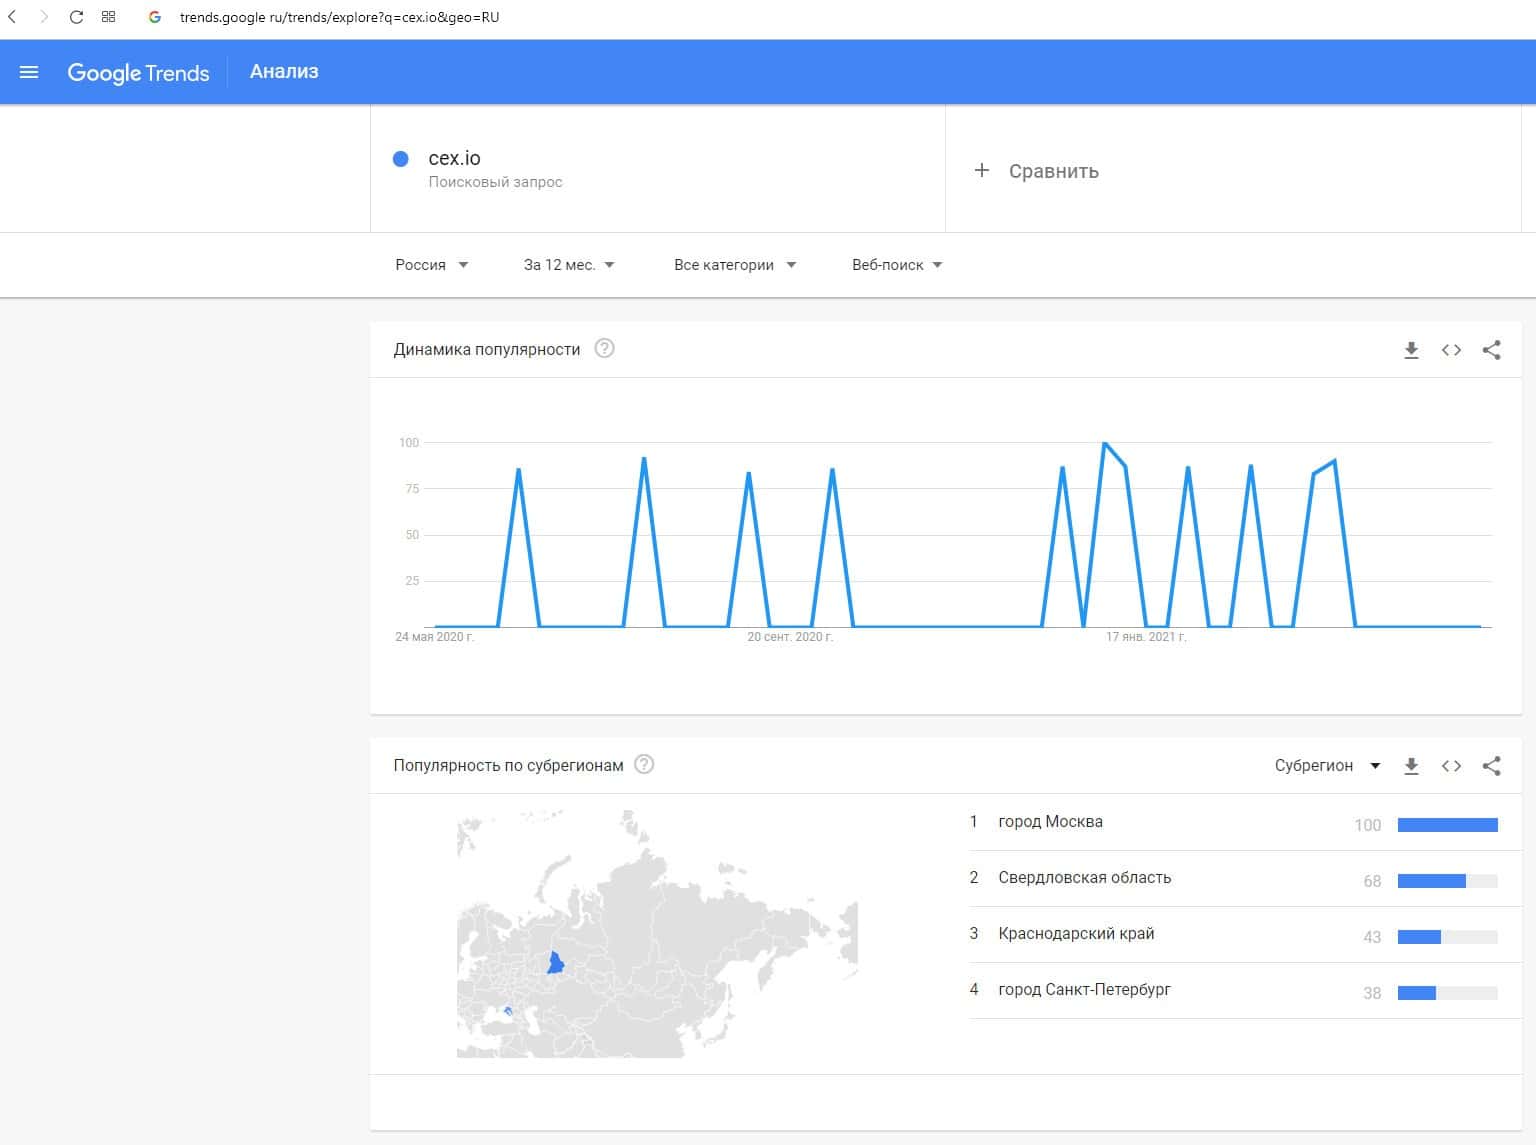Download the subregion popularity data

1411,766
